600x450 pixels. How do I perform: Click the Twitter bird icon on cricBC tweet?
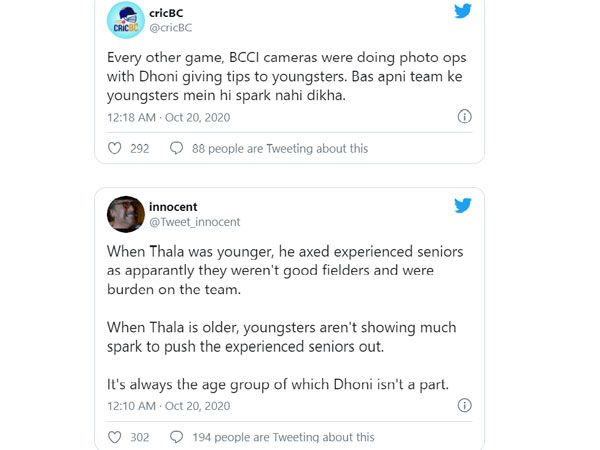click(x=463, y=12)
